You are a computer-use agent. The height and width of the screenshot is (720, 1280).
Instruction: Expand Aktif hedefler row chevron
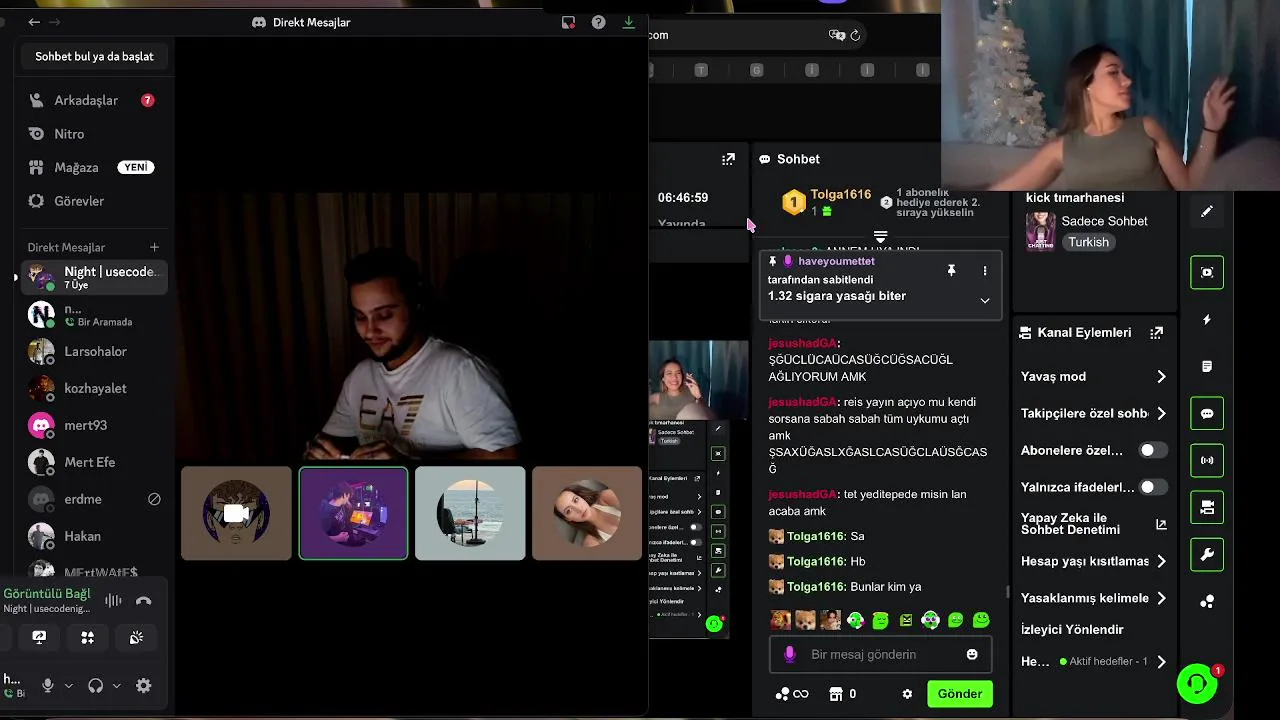(x=1161, y=661)
